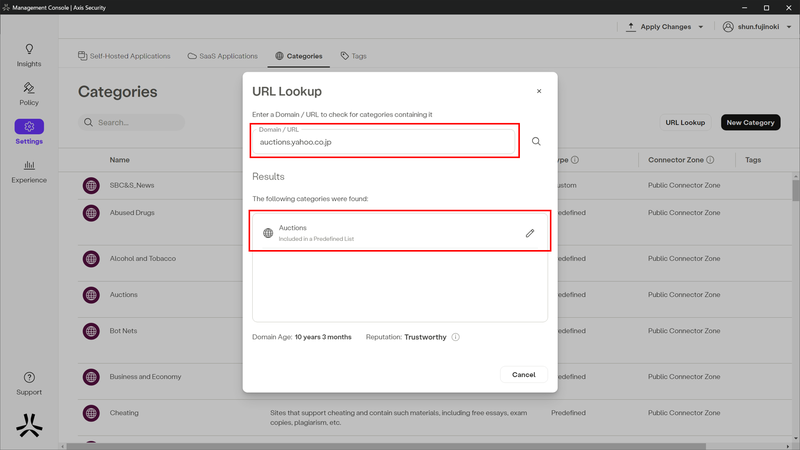Image resolution: width=800 pixels, height=450 pixels.
Task: Open the Policy sidebar section
Action: tap(29, 94)
